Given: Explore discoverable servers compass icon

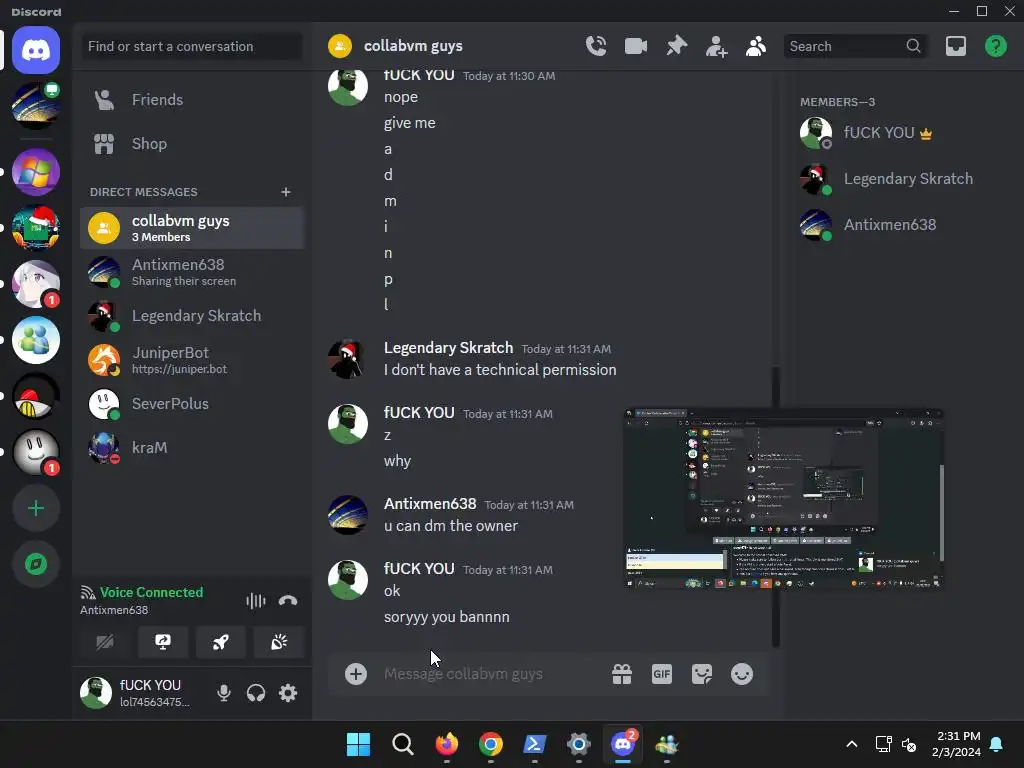Looking at the screenshot, I should tap(36, 564).
